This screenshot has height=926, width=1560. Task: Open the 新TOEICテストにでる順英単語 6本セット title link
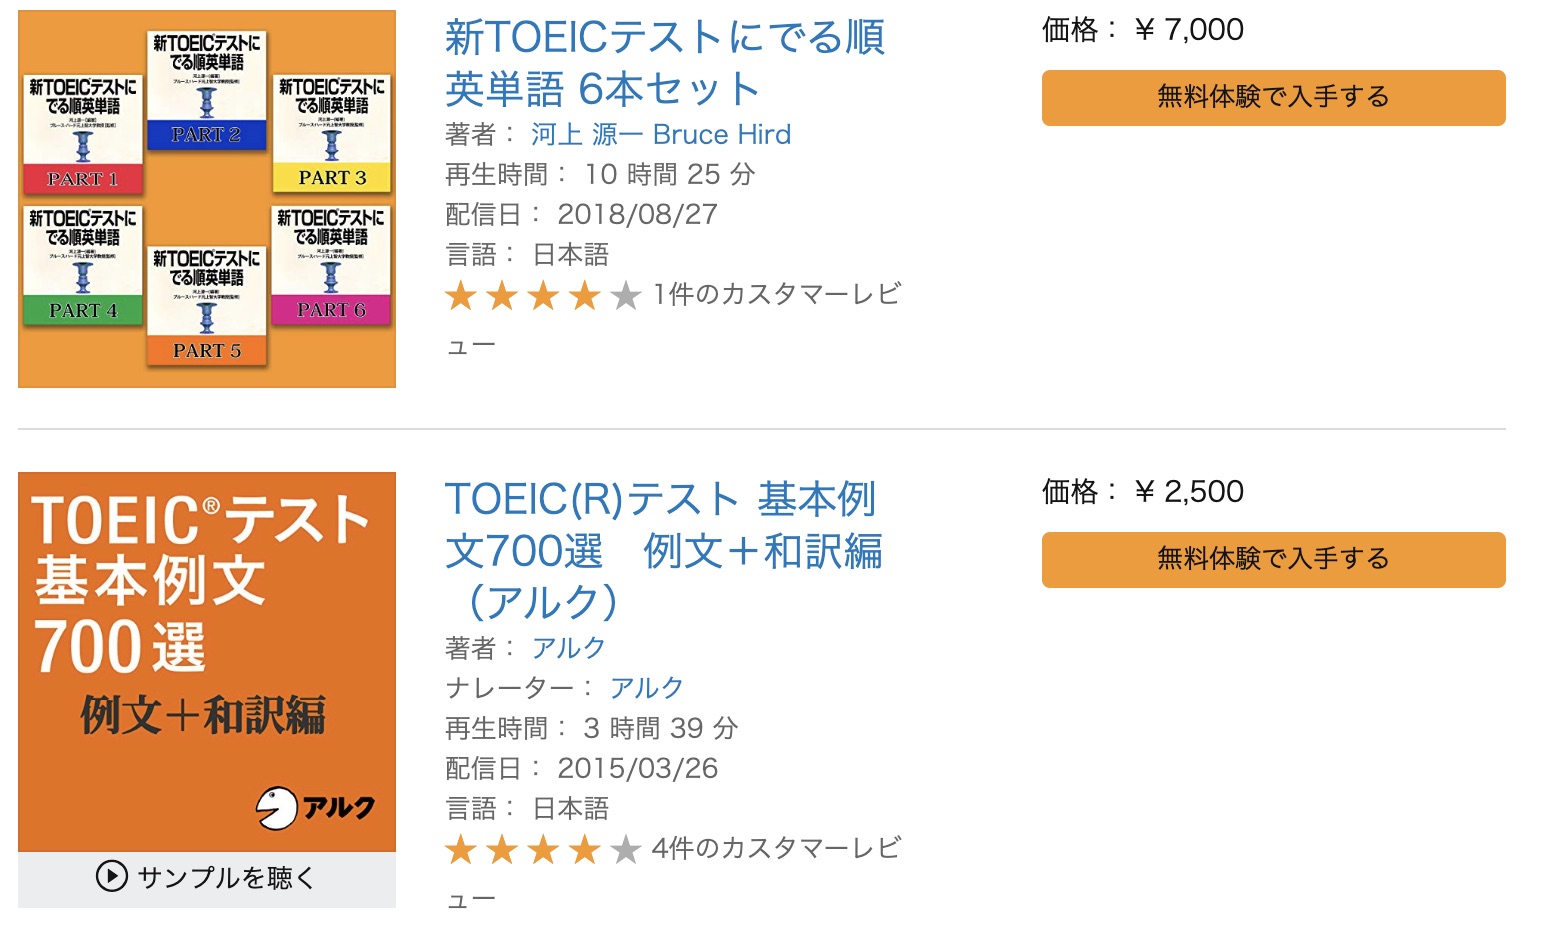click(665, 60)
